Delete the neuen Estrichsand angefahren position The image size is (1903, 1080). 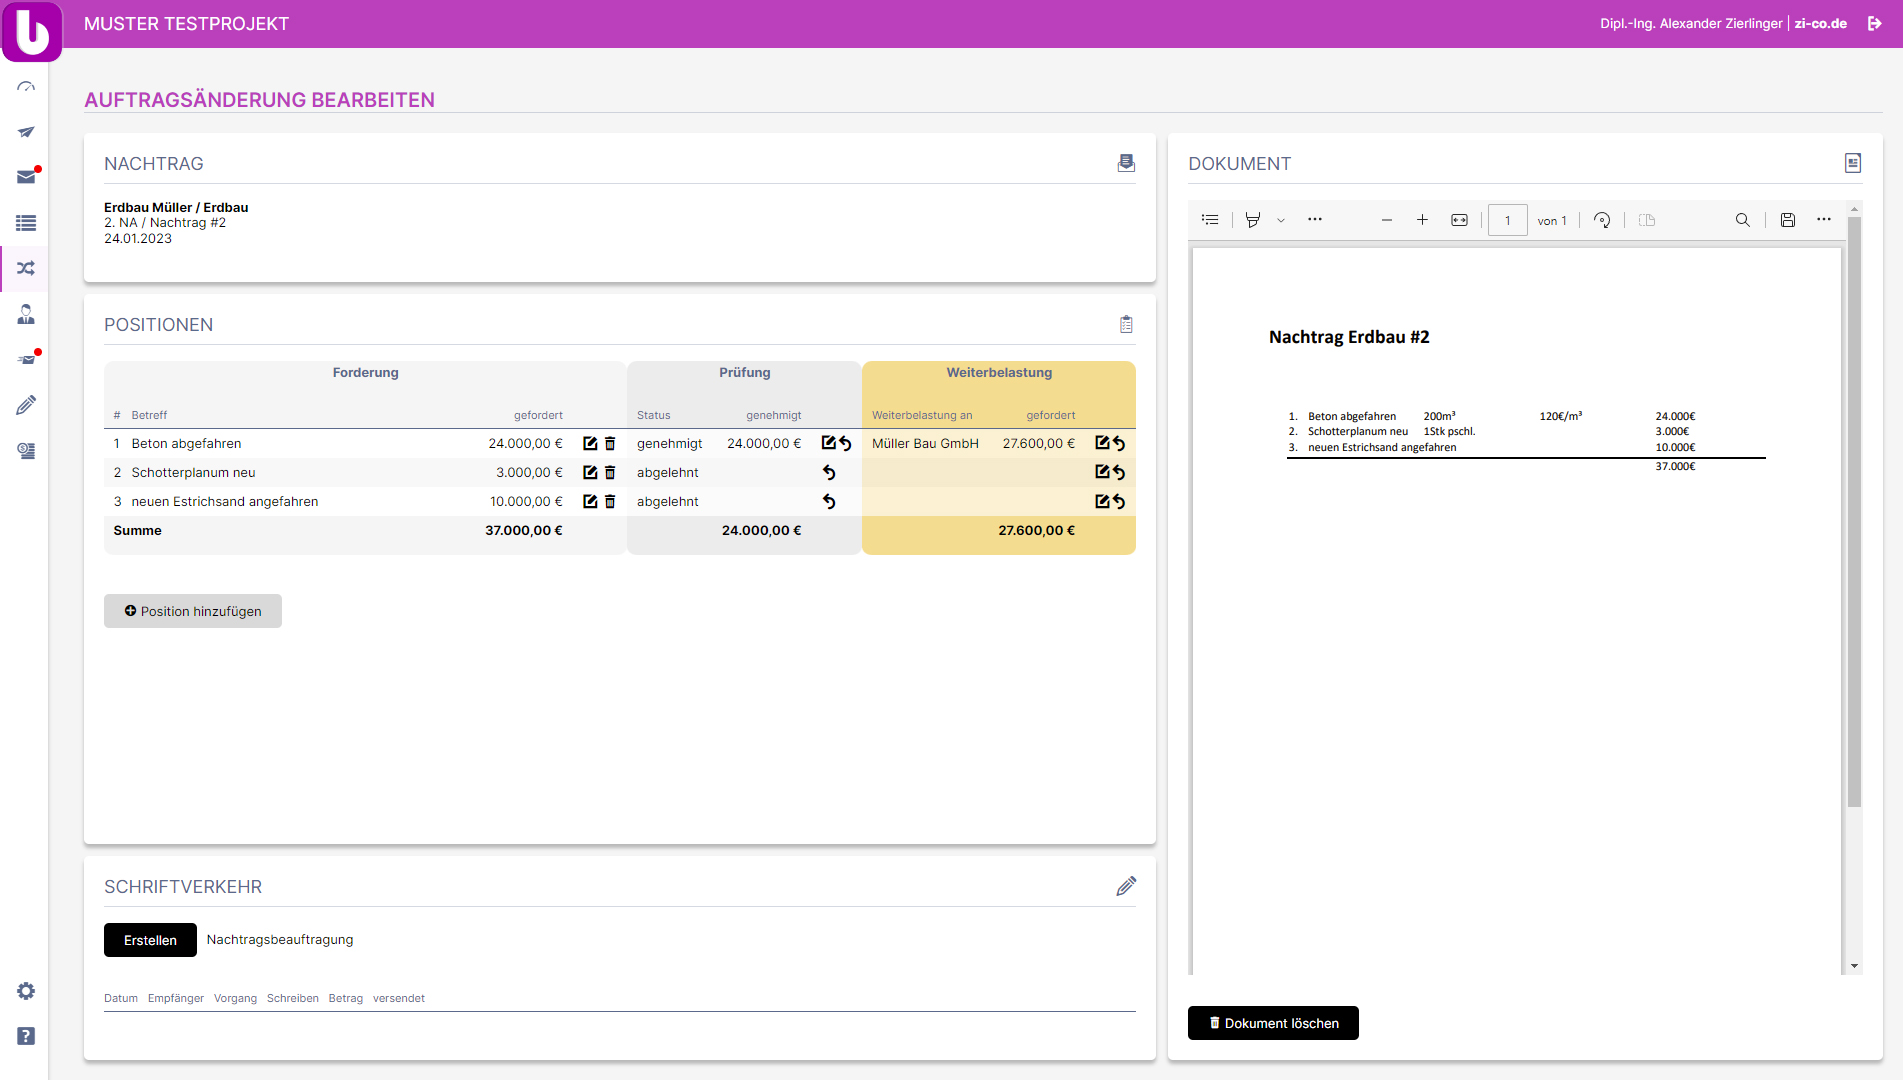pos(610,501)
